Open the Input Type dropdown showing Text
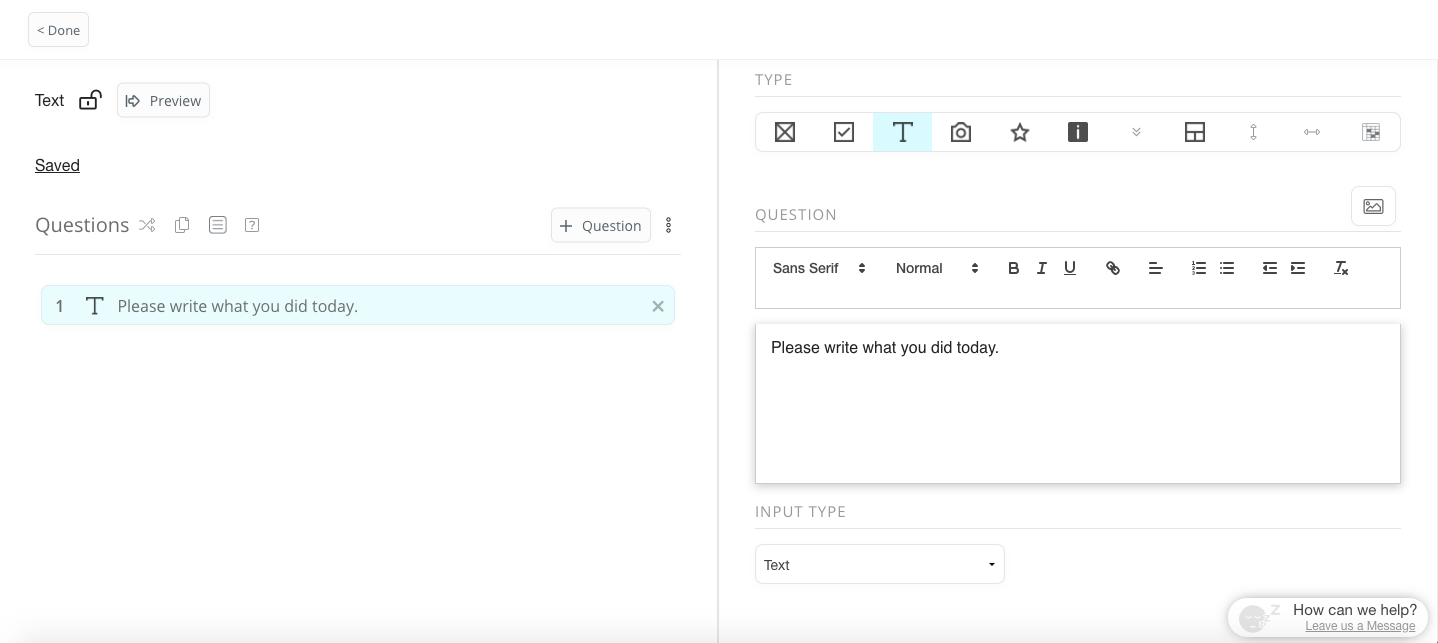The width and height of the screenshot is (1438, 643). (880, 565)
